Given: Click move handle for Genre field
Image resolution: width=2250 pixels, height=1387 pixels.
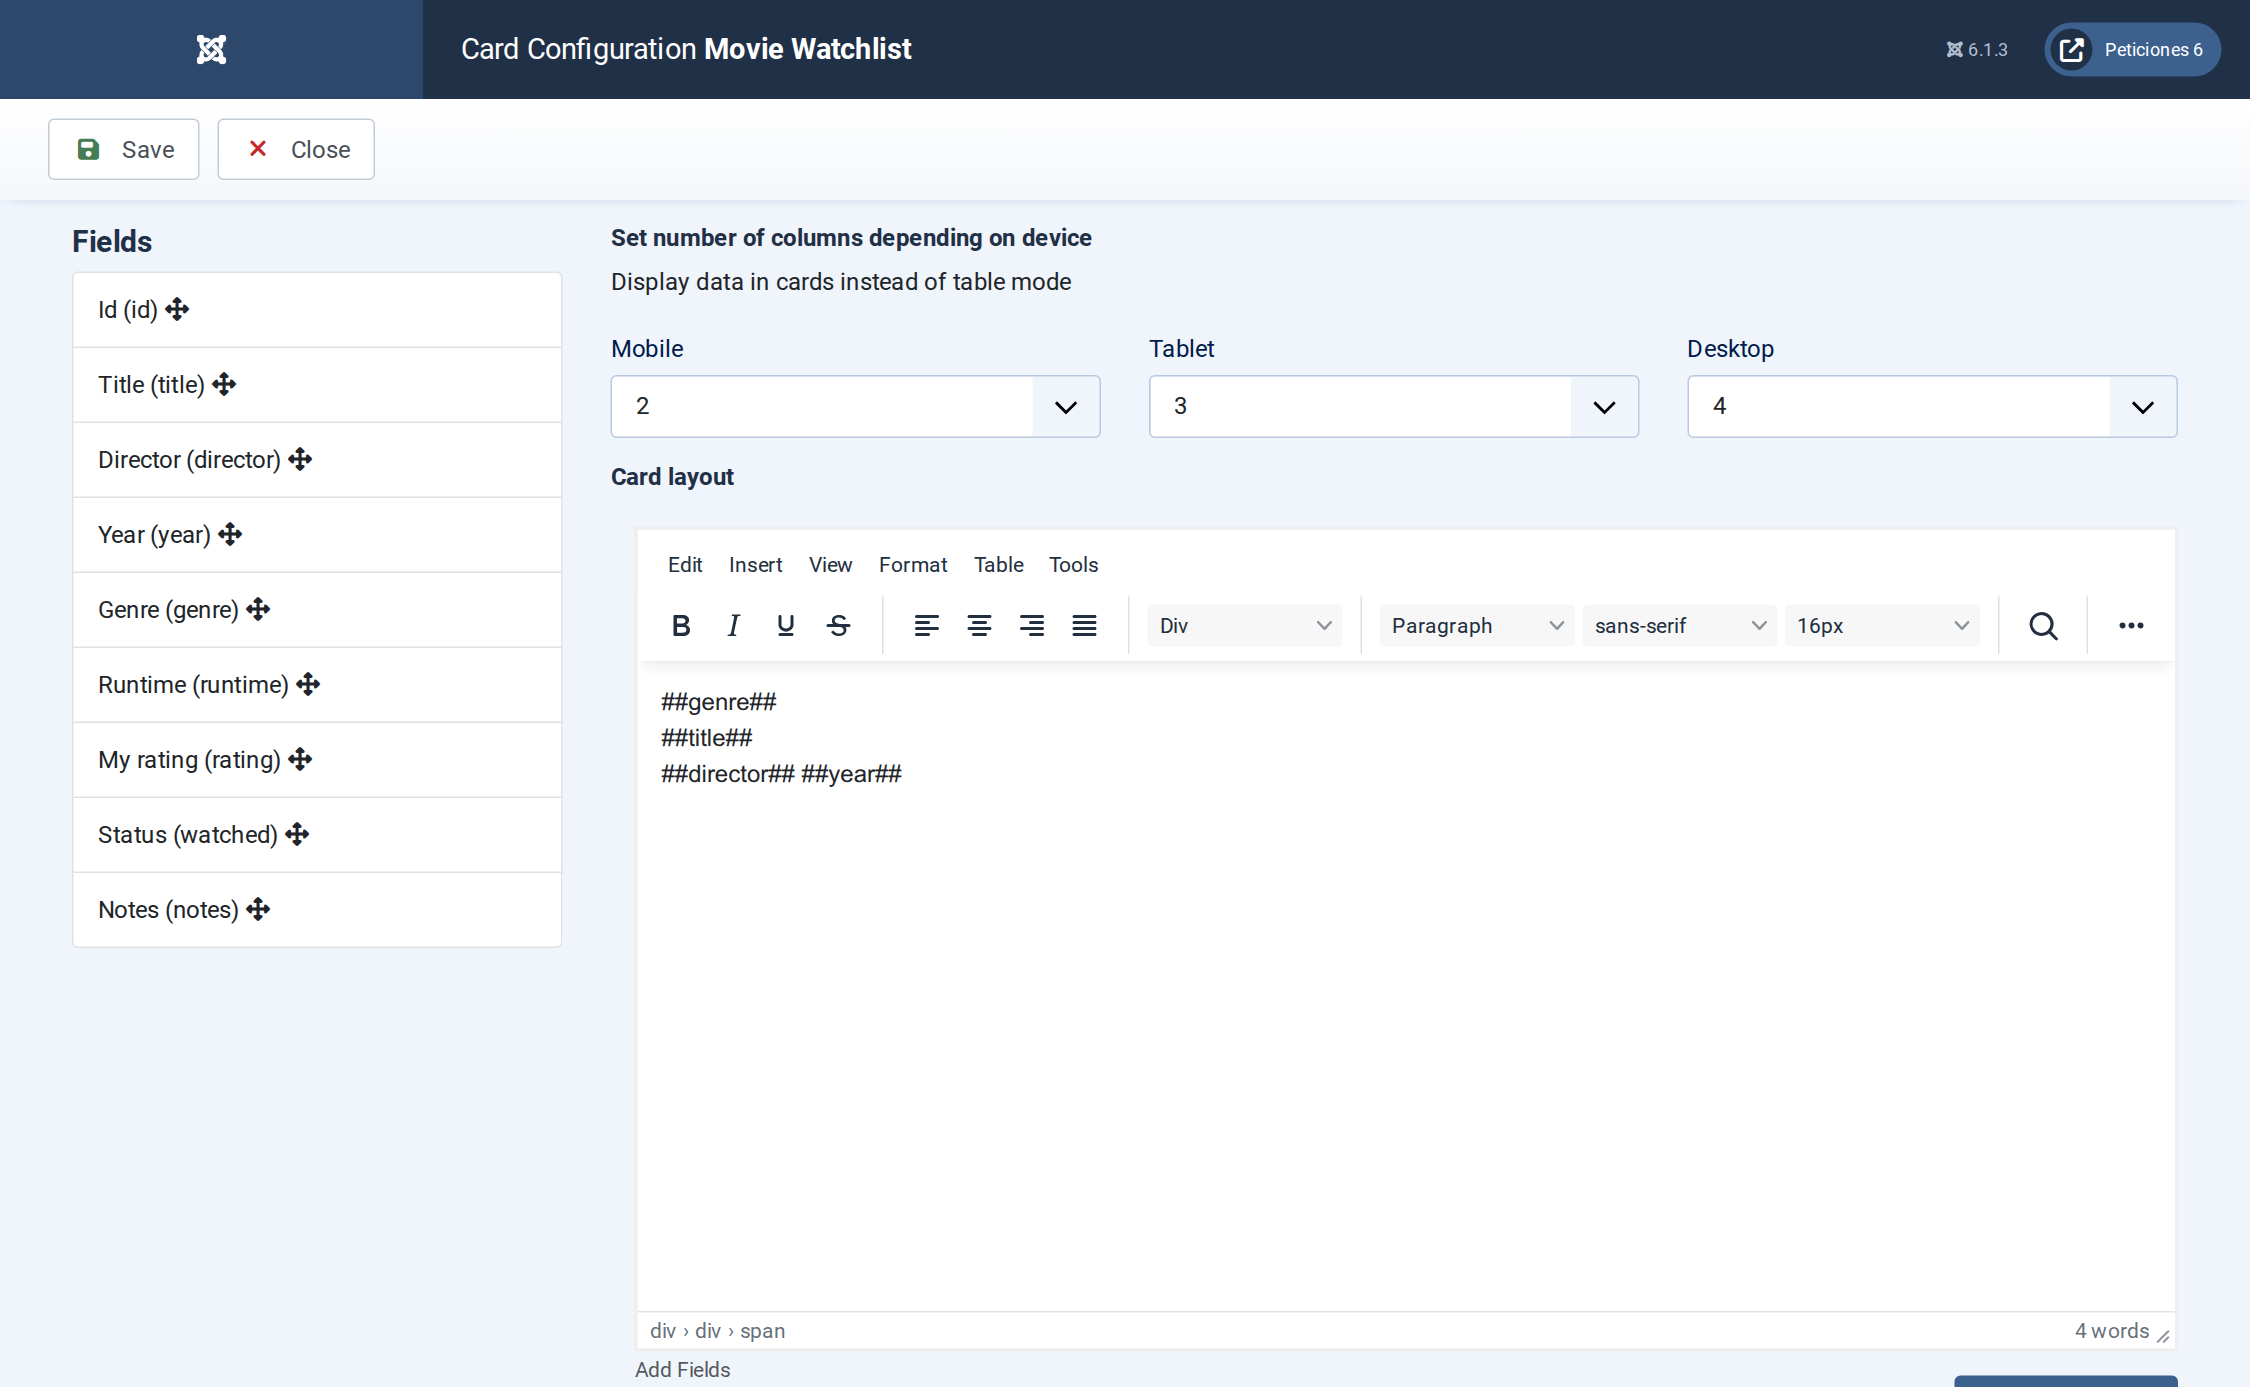Looking at the screenshot, I should (x=258, y=610).
